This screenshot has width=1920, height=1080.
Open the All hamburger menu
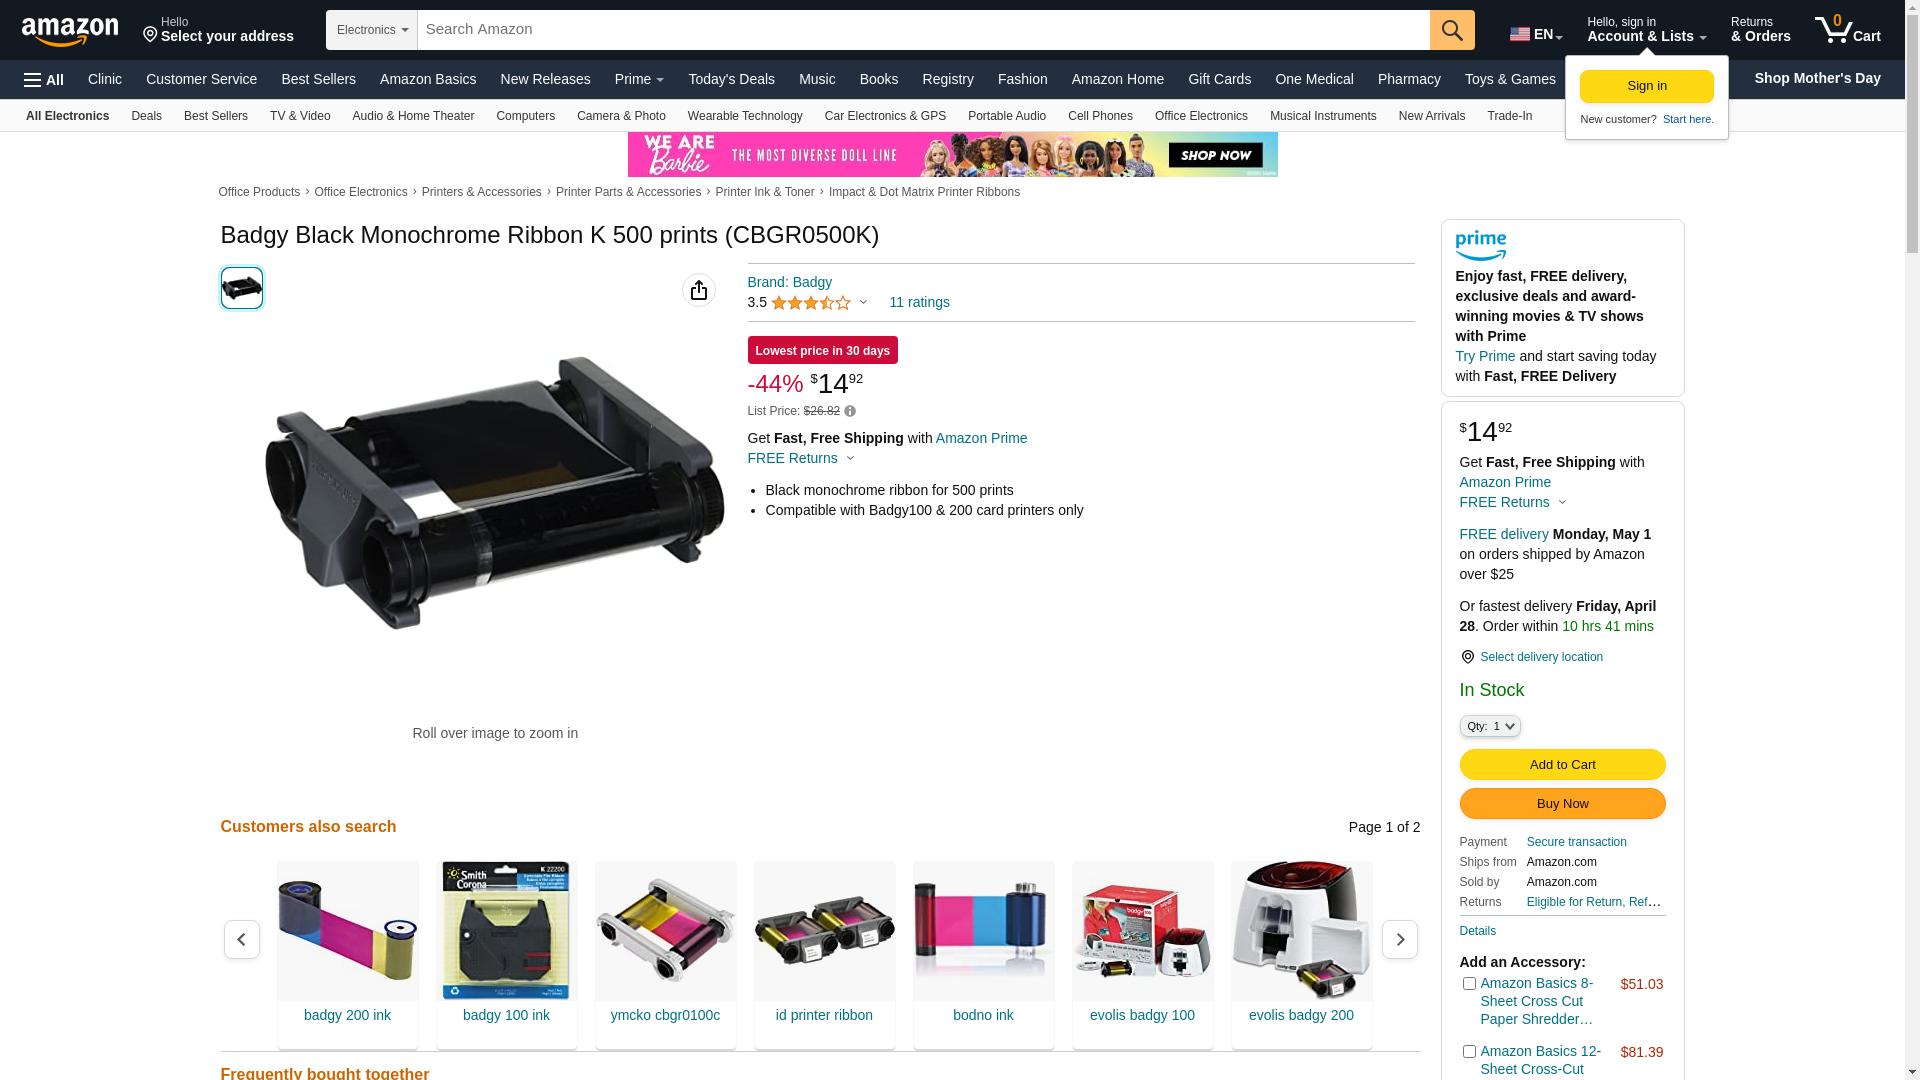(44, 80)
